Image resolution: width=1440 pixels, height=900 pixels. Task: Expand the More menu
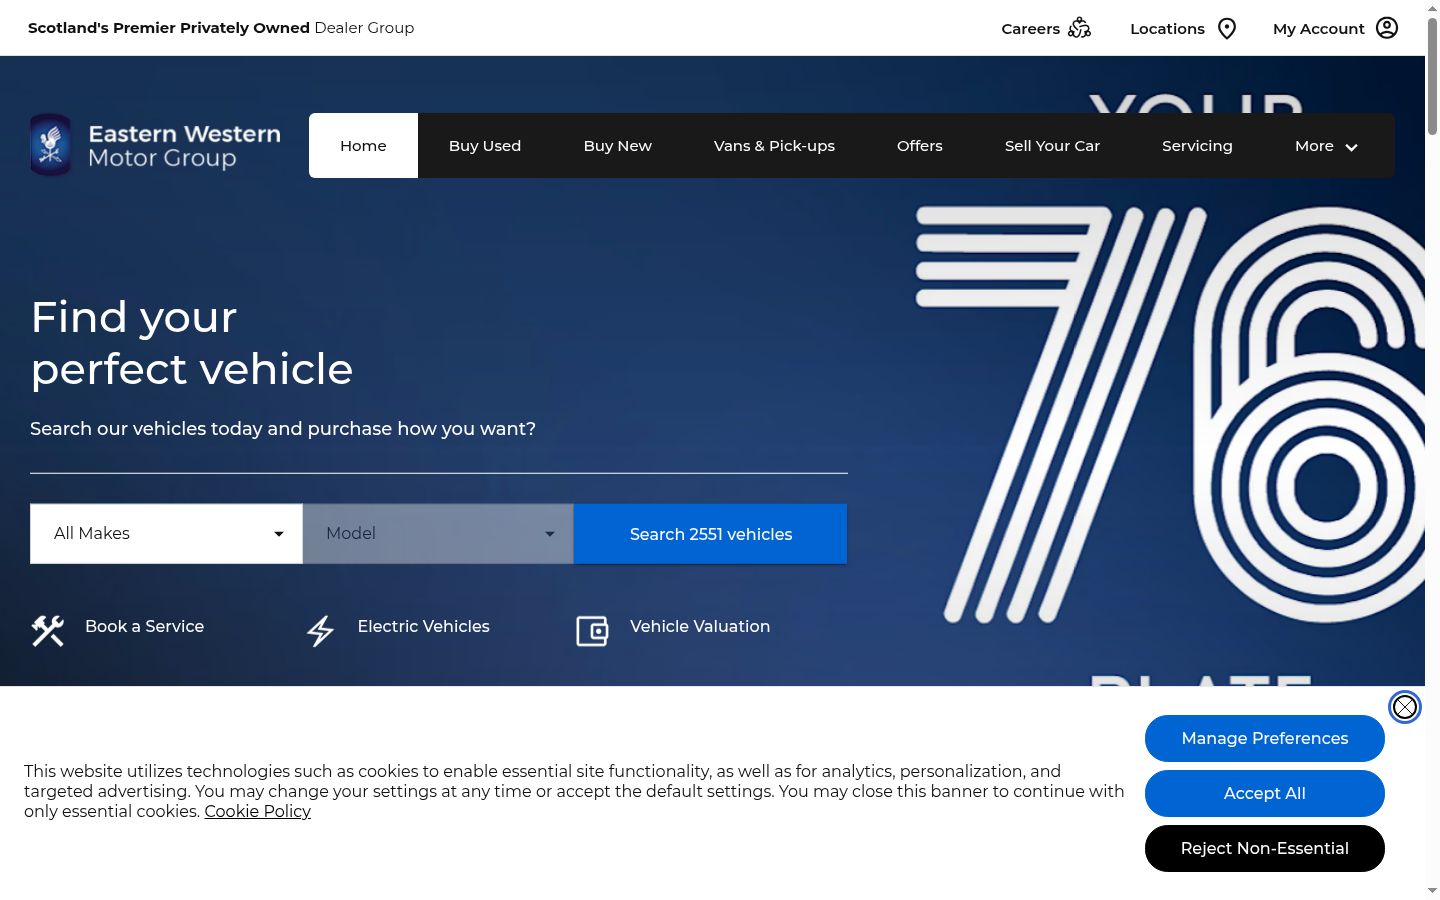[1326, 146]
